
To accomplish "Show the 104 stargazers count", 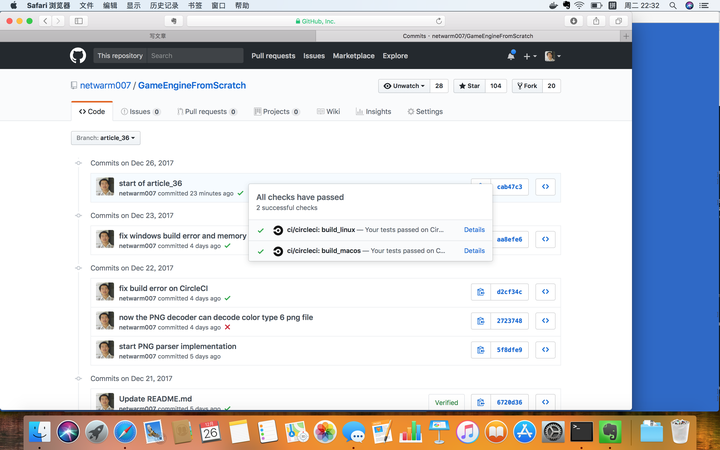I will 495,86.
